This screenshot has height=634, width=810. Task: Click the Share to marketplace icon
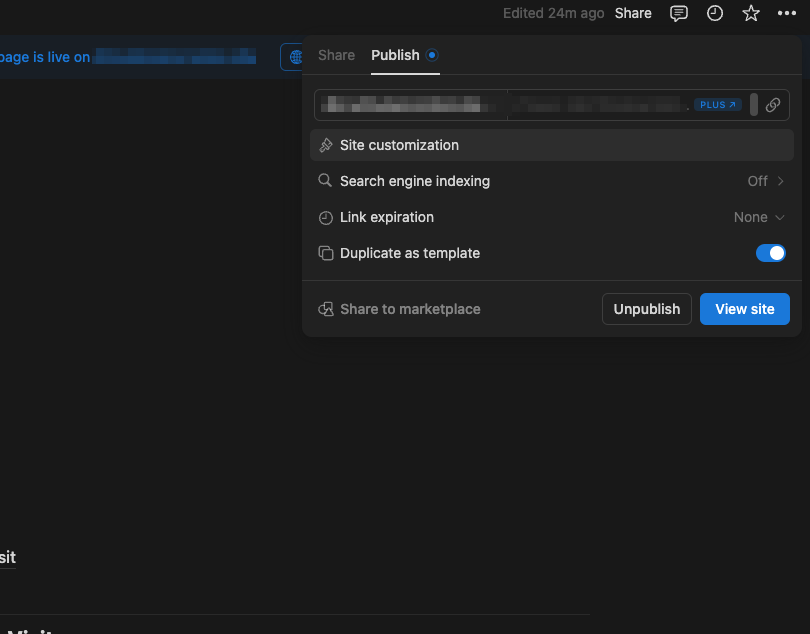click(325, 309)
